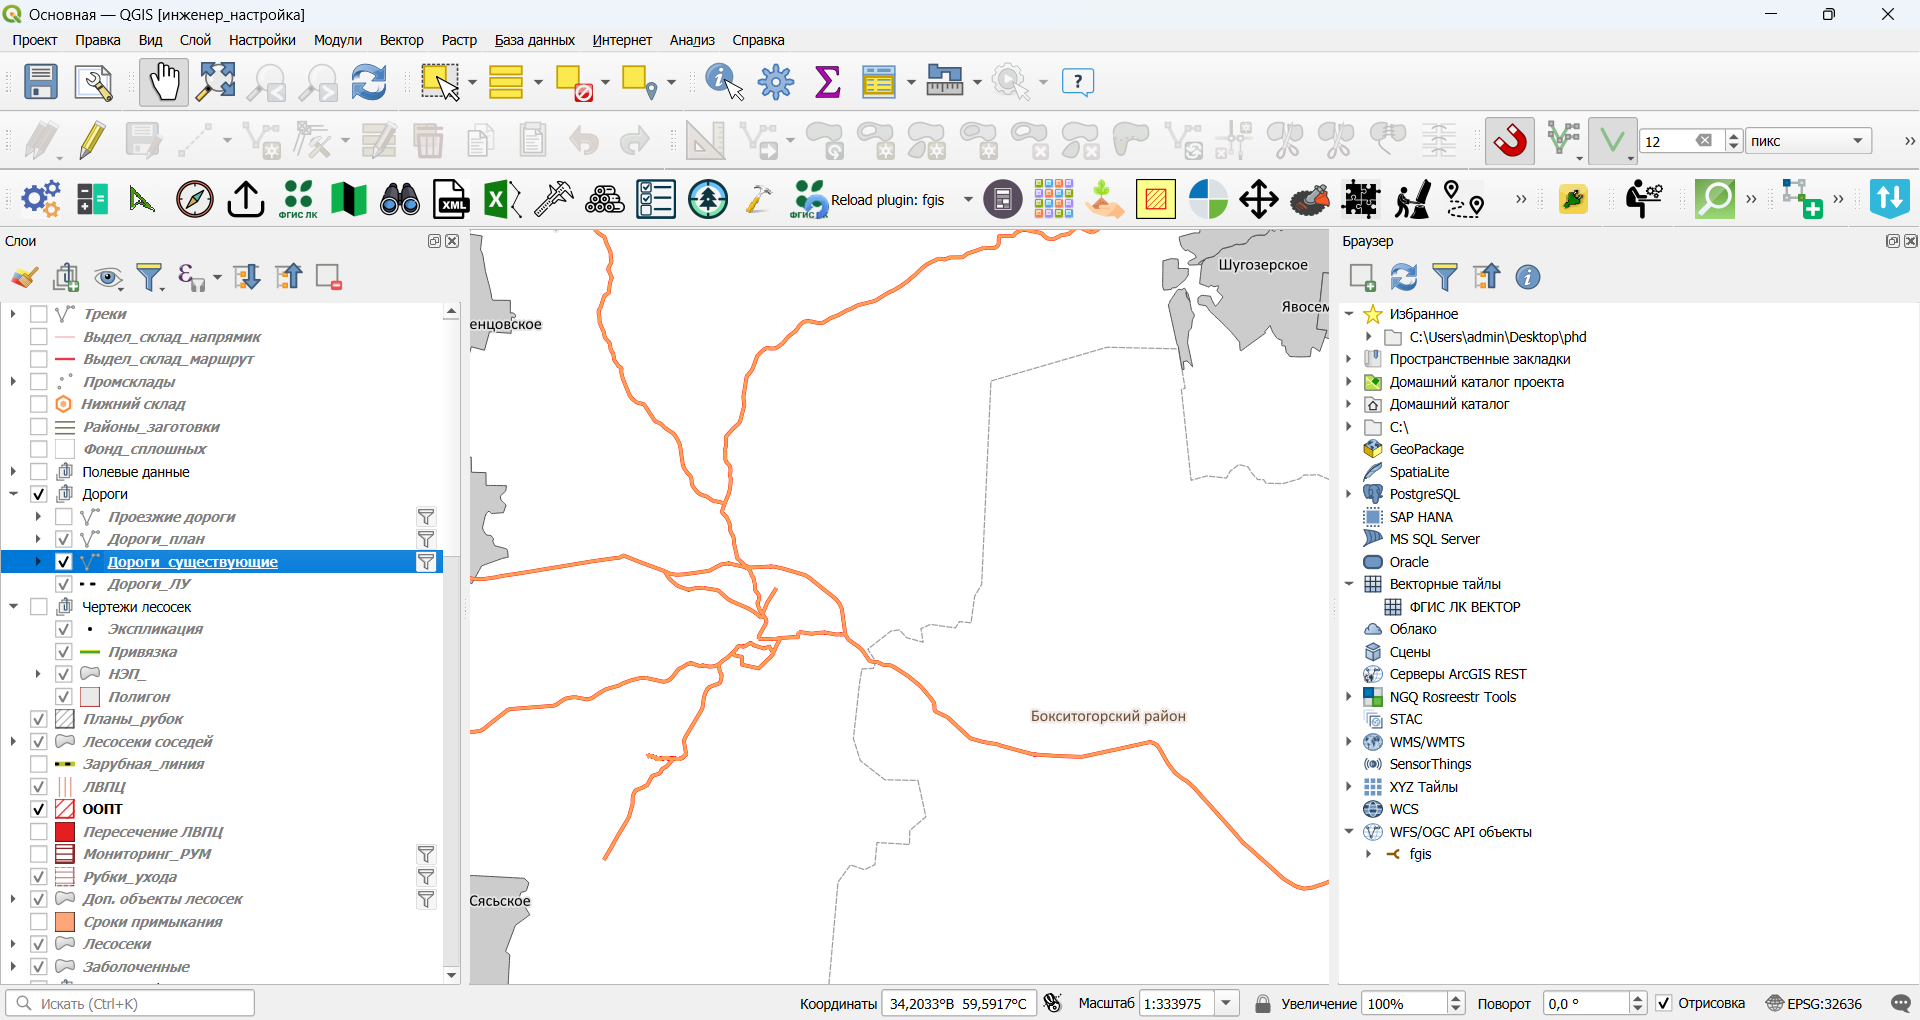Open the Масштаб scale dropdown

coord(1227,1003)
